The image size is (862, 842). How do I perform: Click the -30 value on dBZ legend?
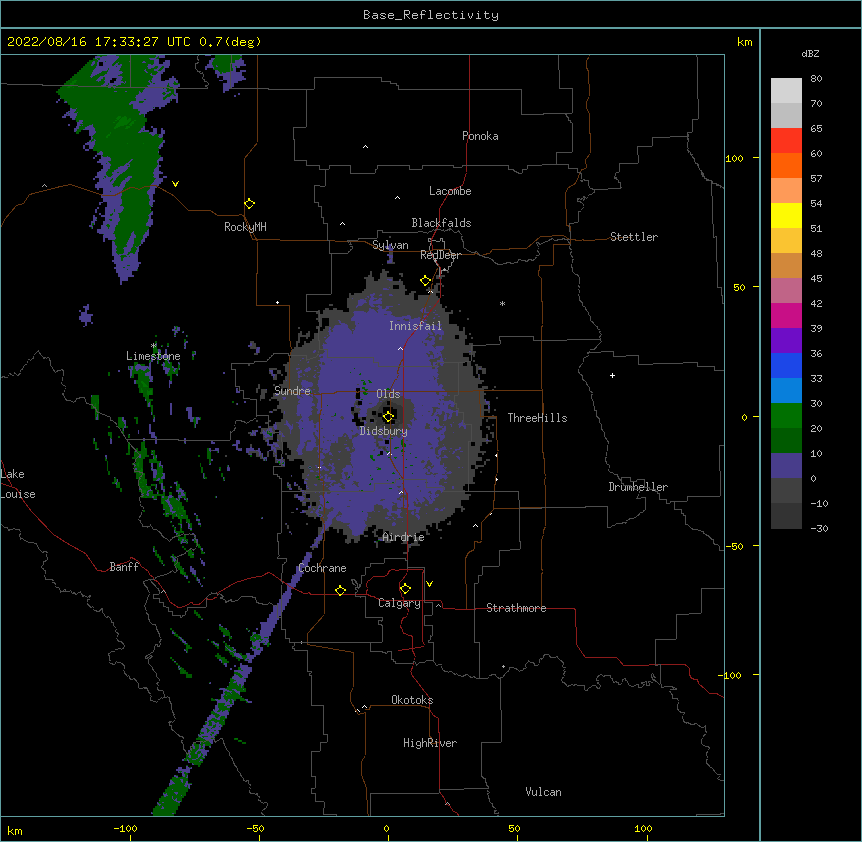(819, 528)
